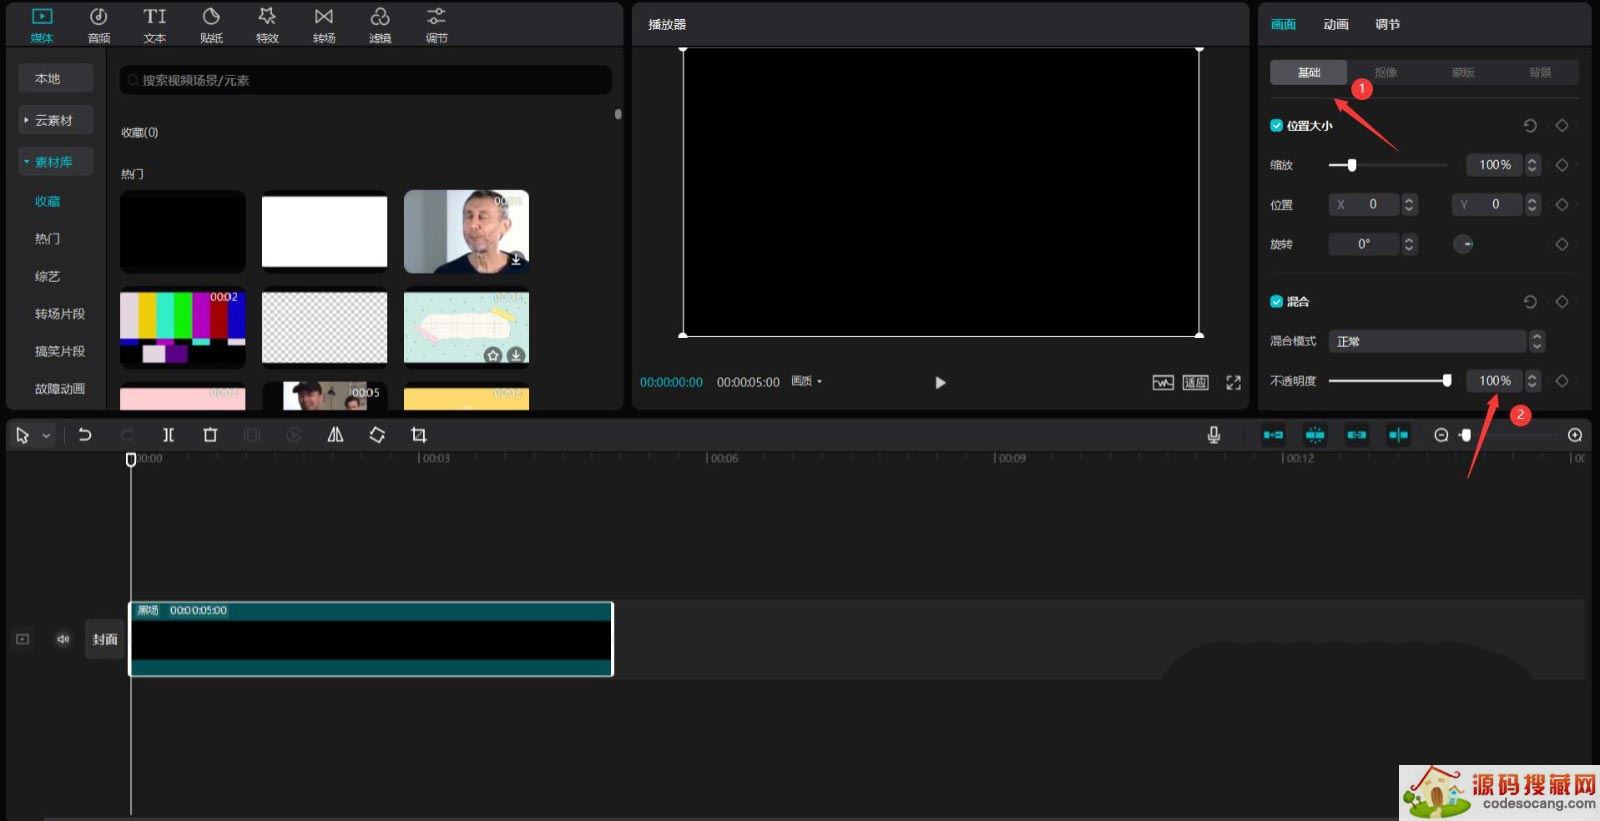Open the 画质 quality dropdown in player
Image resolution: width=1600 pixels, height=821 pixels.
[806, 382]
